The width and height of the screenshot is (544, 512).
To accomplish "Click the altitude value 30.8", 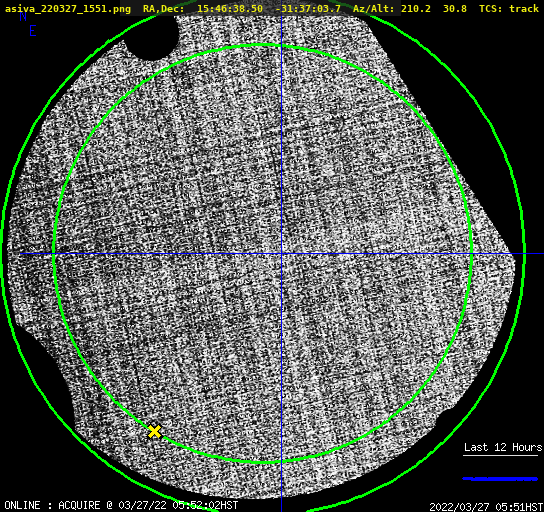I will (x=455, y=9).
